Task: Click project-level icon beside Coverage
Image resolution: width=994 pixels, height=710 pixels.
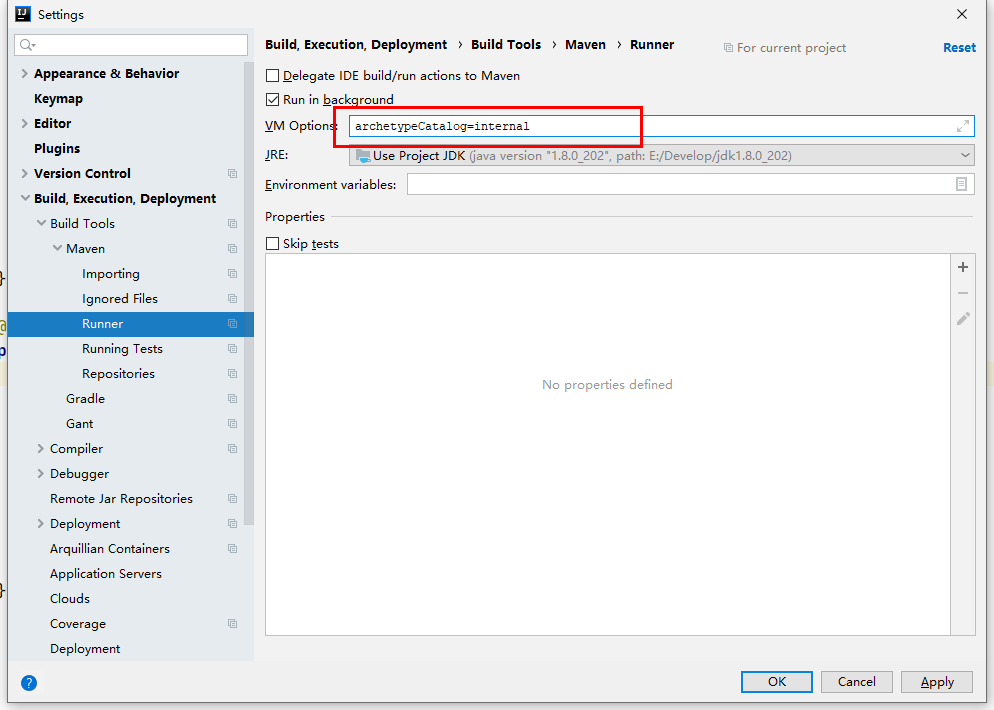Action: tap(233, 624)
